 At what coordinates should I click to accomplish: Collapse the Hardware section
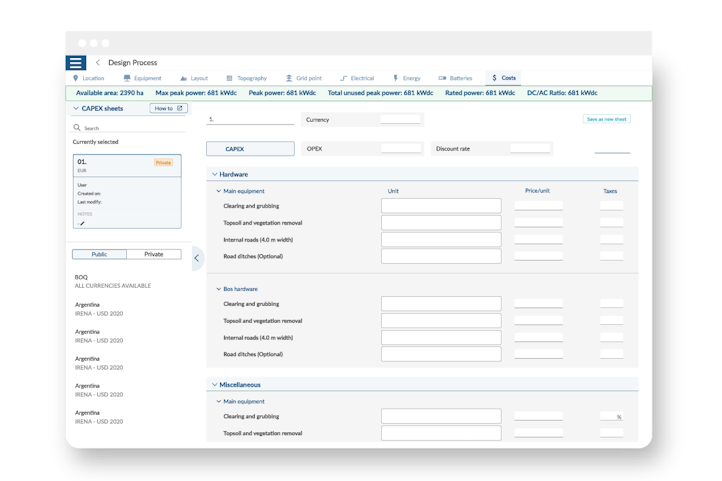coord(215,174)
